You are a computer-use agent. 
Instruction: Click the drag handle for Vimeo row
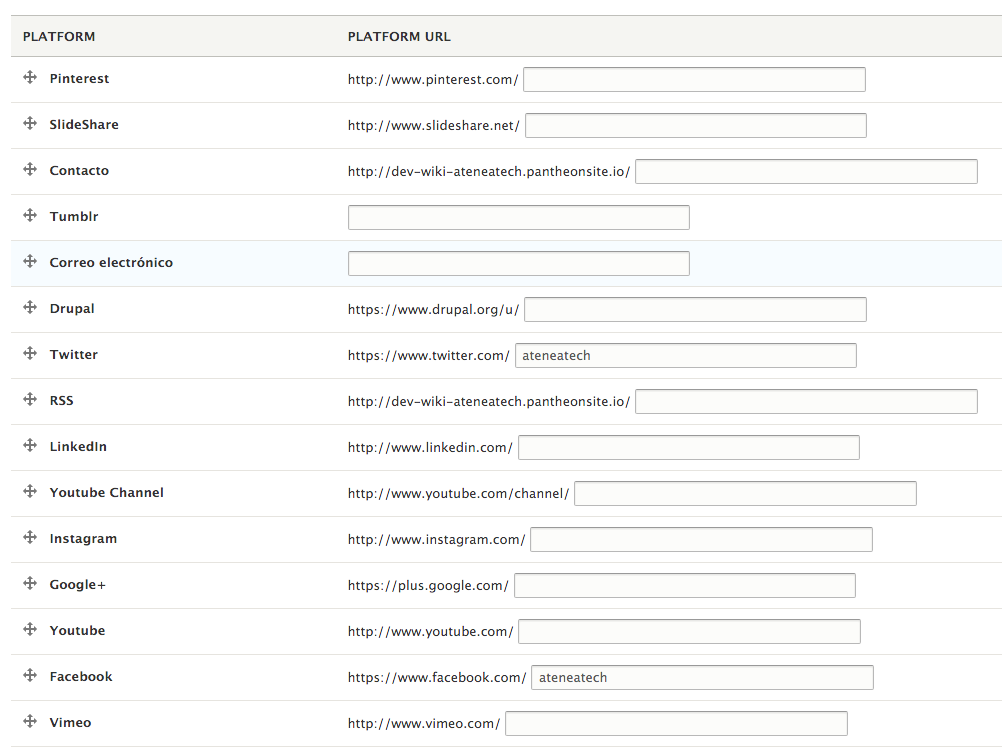click(x=30, y=722)
